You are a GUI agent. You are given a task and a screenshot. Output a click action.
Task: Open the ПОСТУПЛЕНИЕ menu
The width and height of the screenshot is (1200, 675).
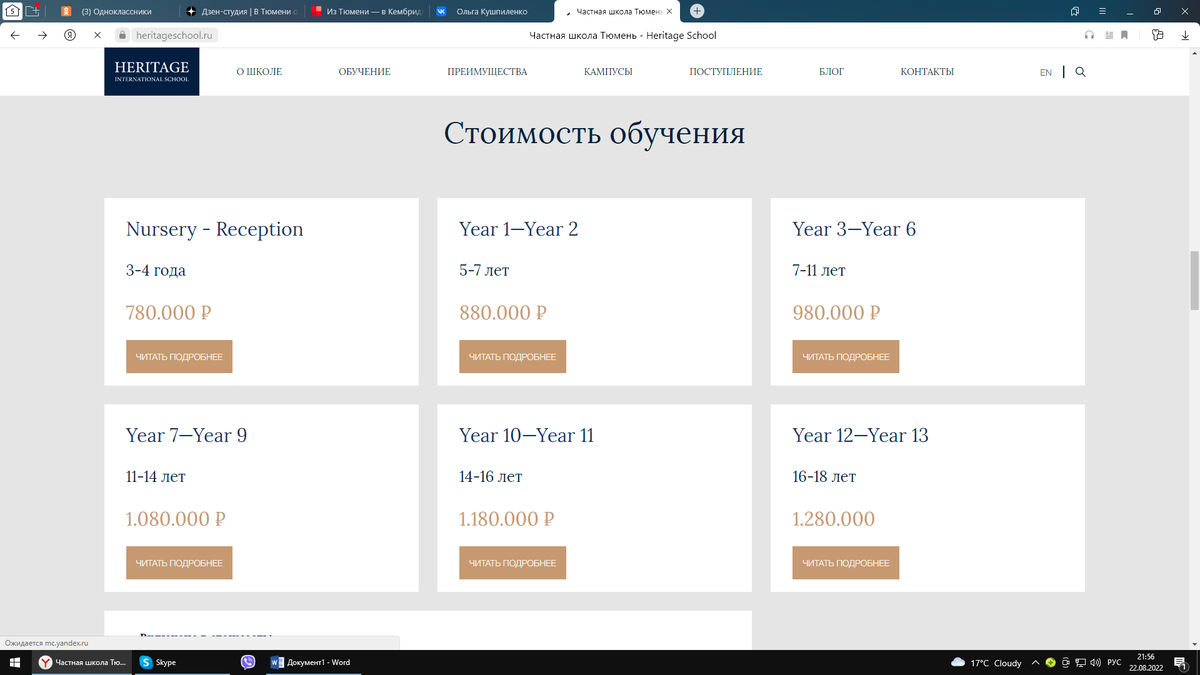726,72
